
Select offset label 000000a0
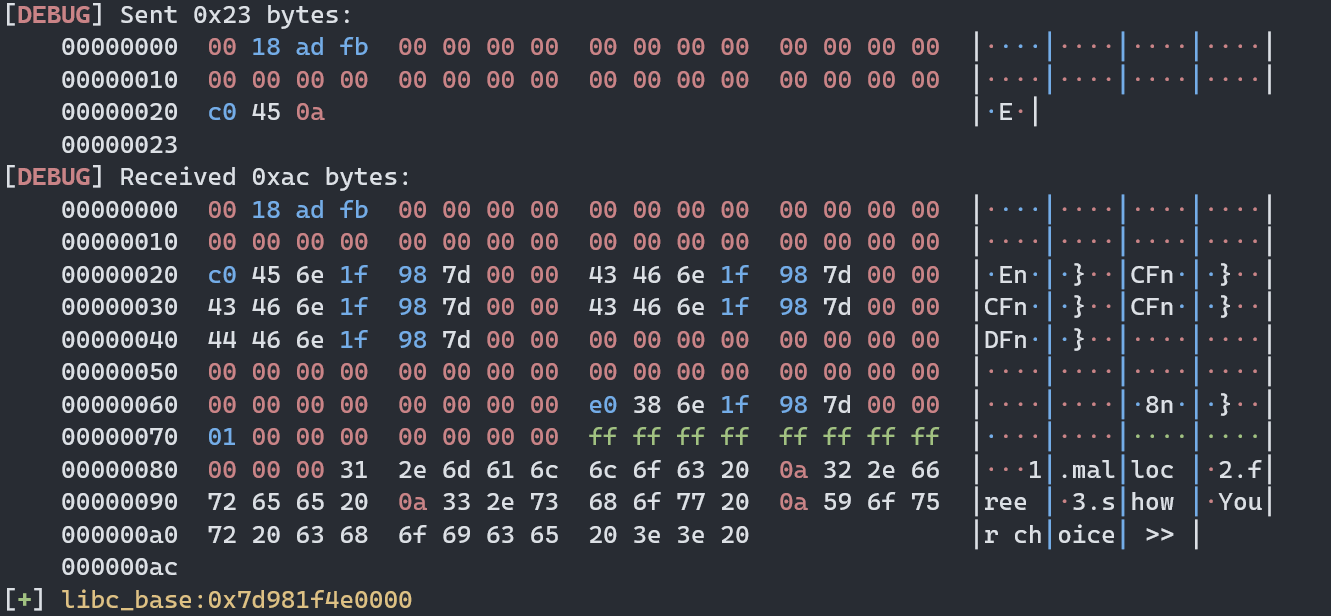(x=119, y=535)
